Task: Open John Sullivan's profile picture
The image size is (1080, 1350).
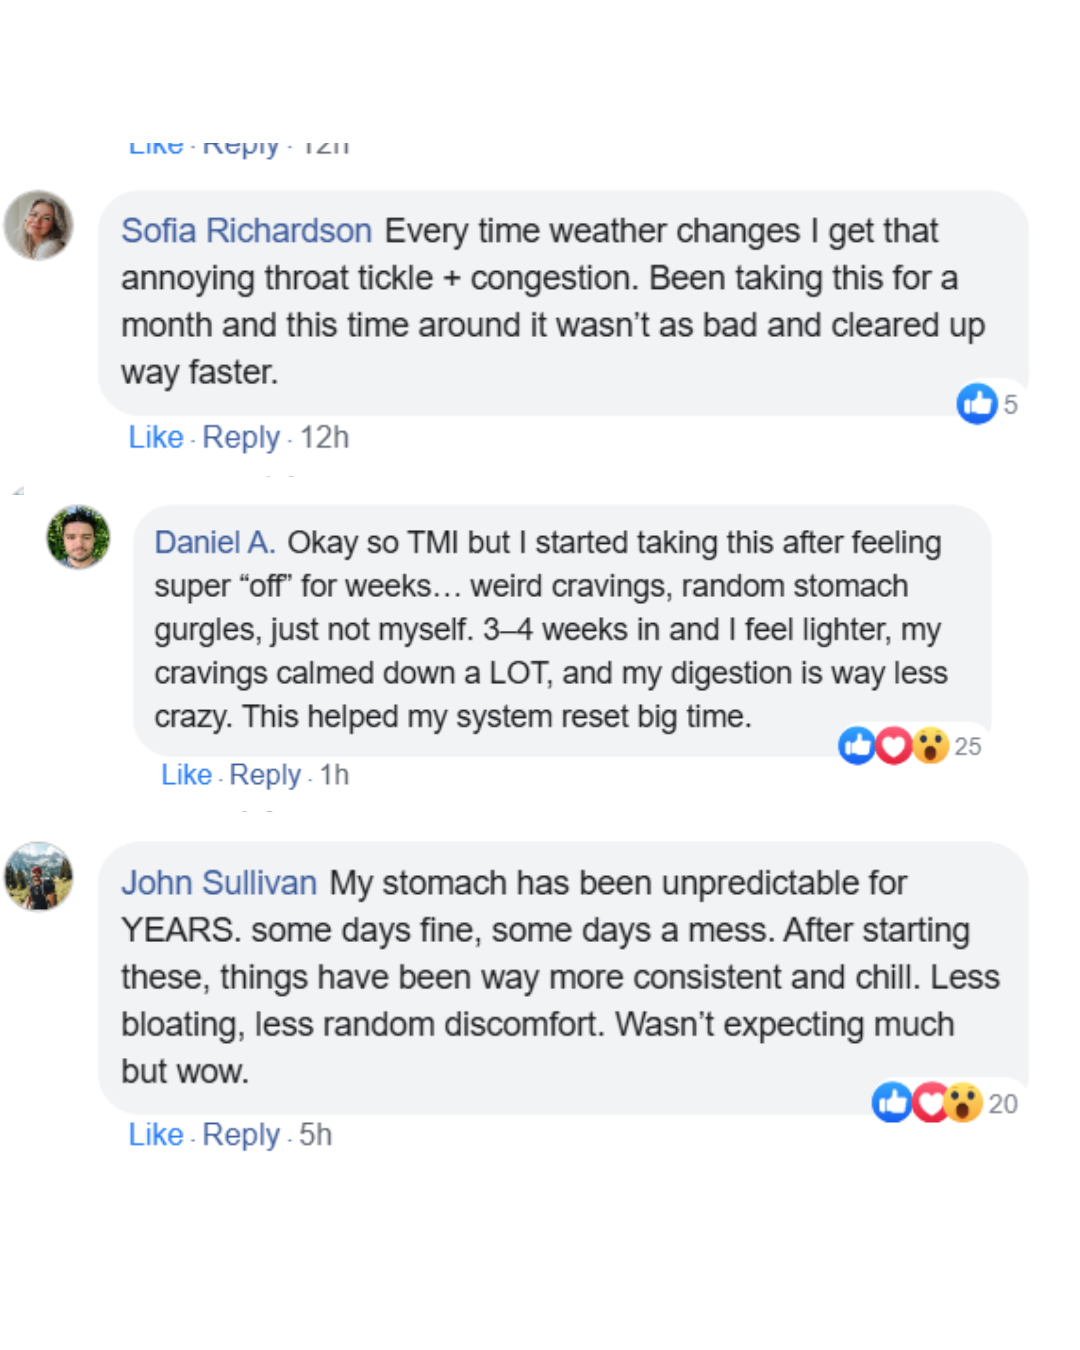Action: click(x=39, y=876)
